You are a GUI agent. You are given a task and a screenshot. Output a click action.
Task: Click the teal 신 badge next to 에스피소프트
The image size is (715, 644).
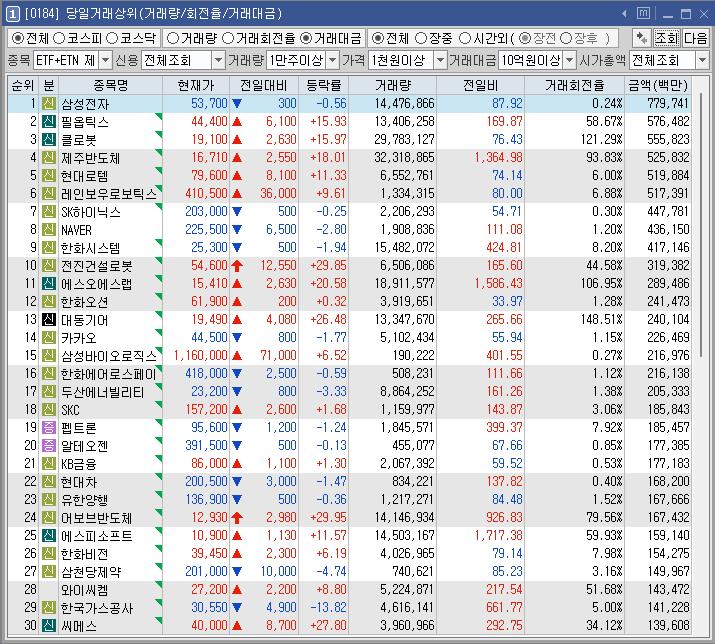pos(49,535)
